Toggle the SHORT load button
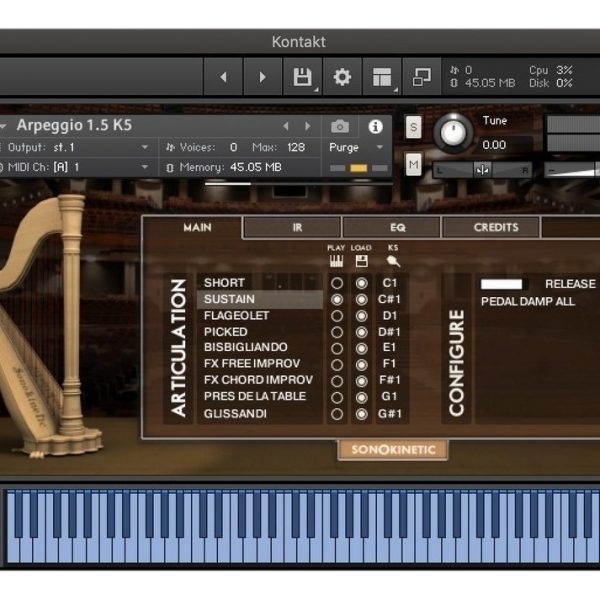This screenshot has width=600, height=600. [361, 283]
